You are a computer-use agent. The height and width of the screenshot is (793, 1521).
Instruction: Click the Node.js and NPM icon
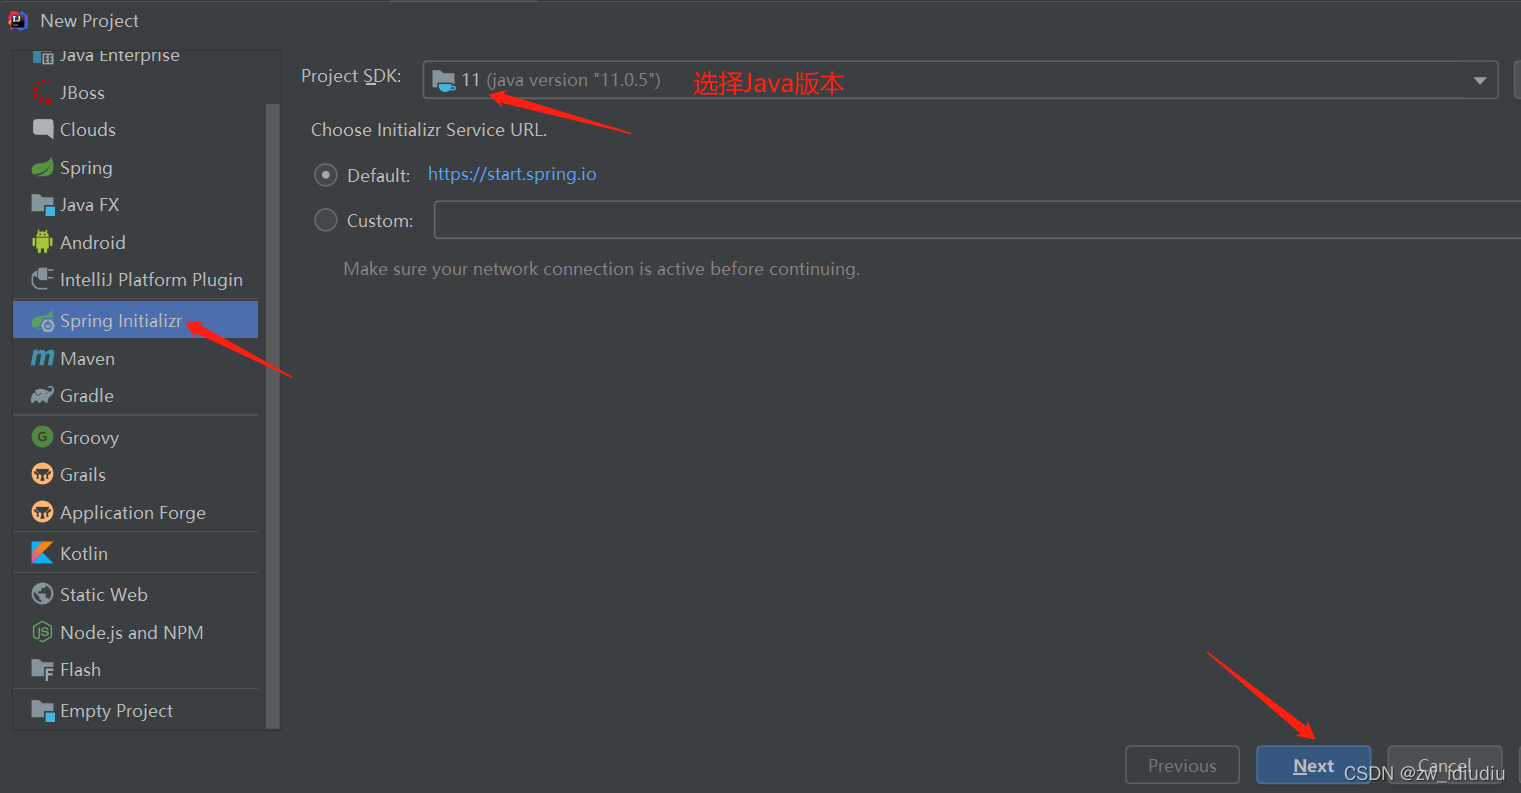pos(43,632)
